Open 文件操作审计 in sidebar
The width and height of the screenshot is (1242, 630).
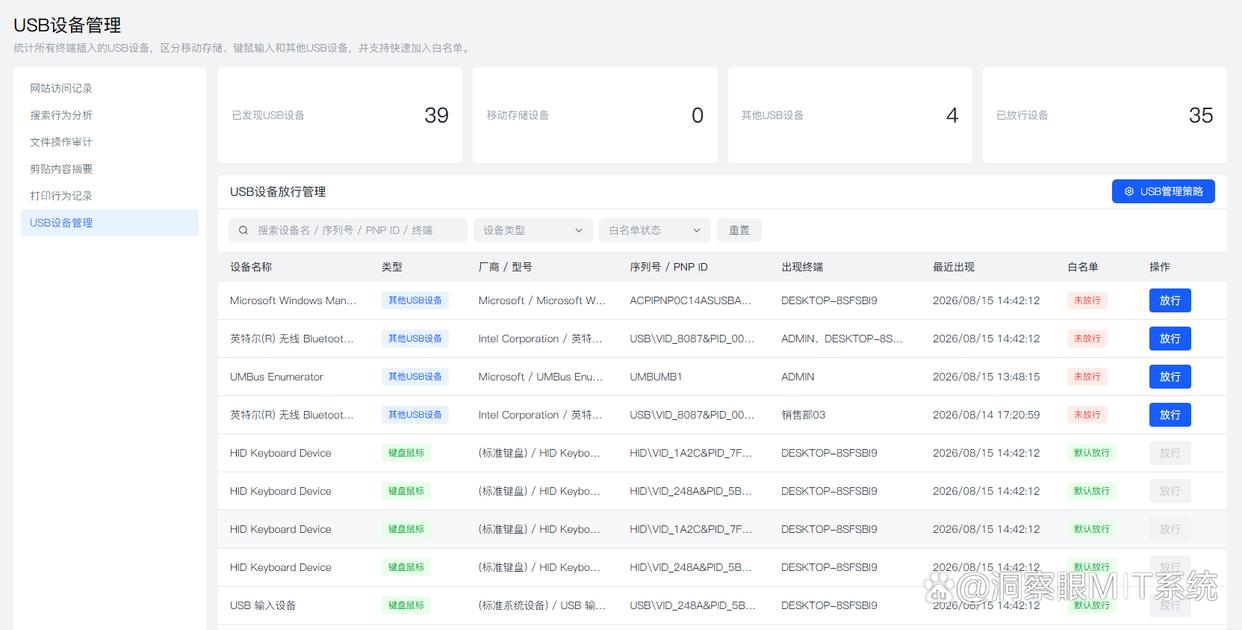pyautogui.click(x=110, y=142)
